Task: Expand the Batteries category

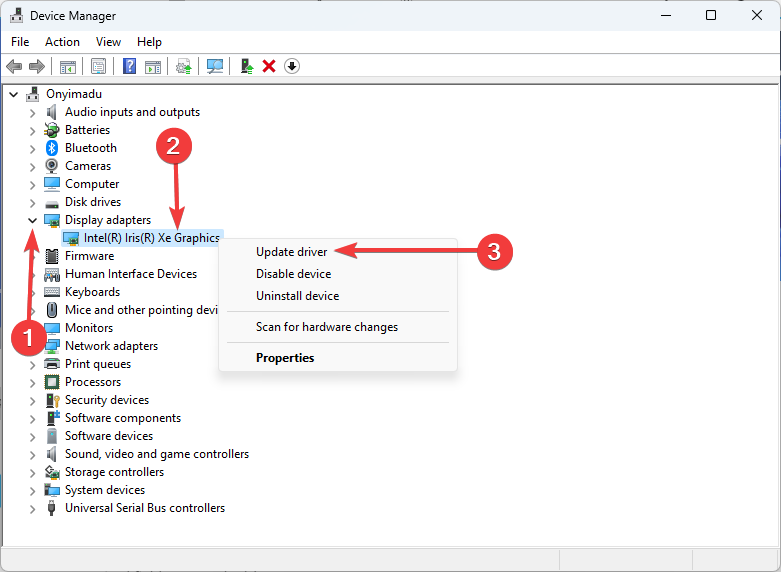Action: click(x=32, y=131)
